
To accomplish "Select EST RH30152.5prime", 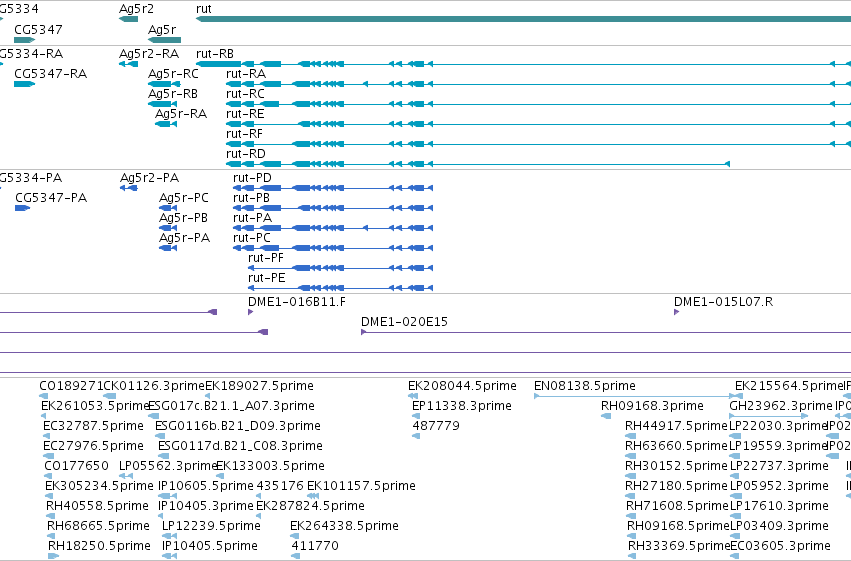I will (676, 467).
